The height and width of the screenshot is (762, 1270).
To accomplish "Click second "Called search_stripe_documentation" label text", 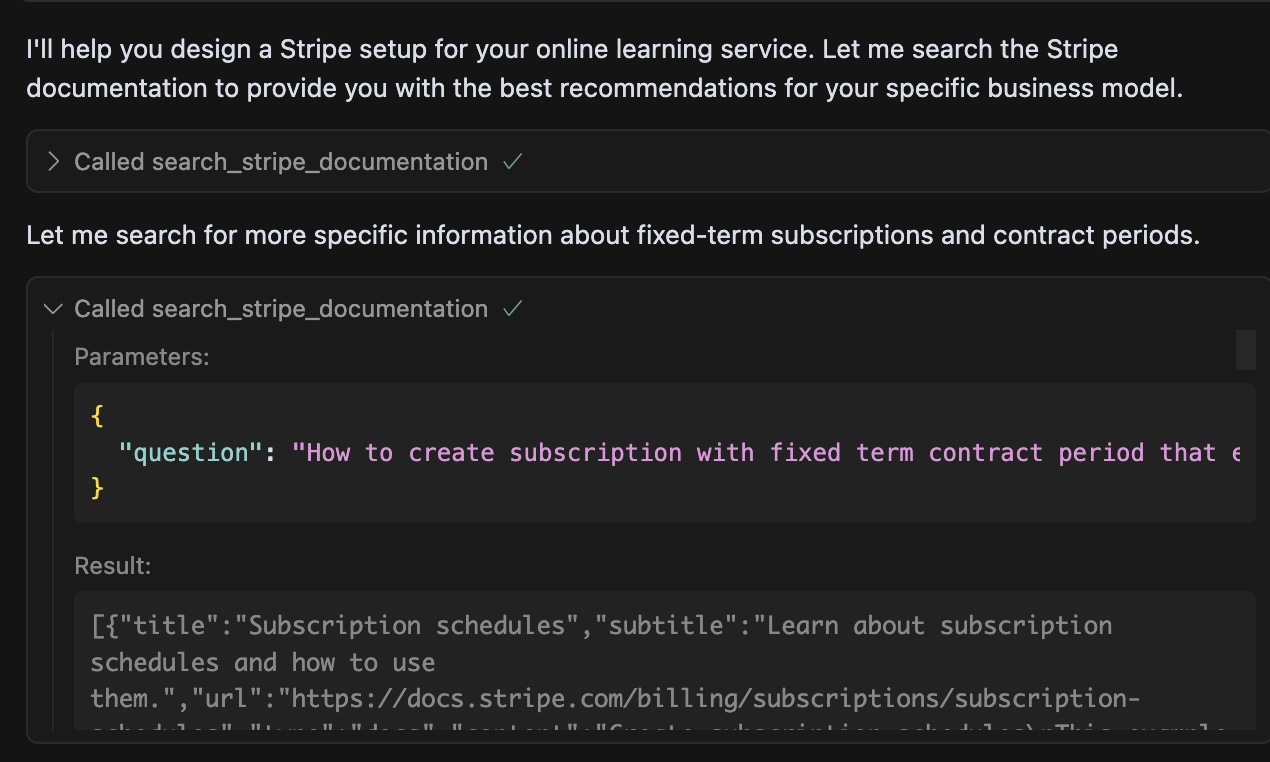I will coord(280,309).
